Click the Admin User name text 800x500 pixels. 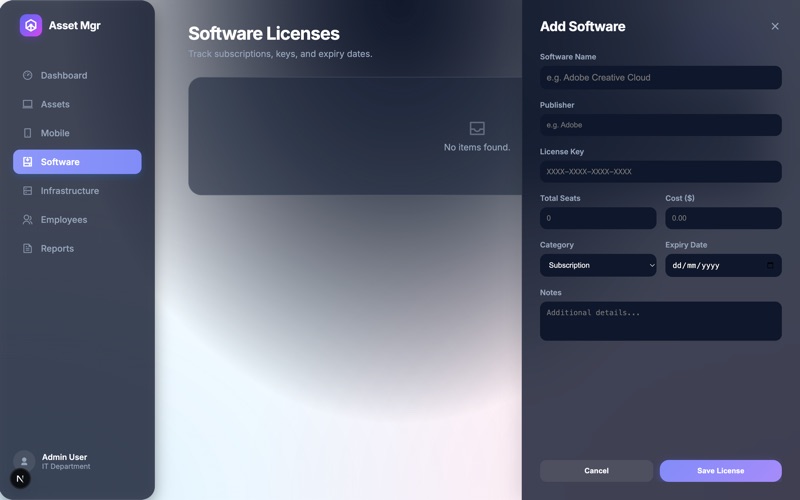64,457
